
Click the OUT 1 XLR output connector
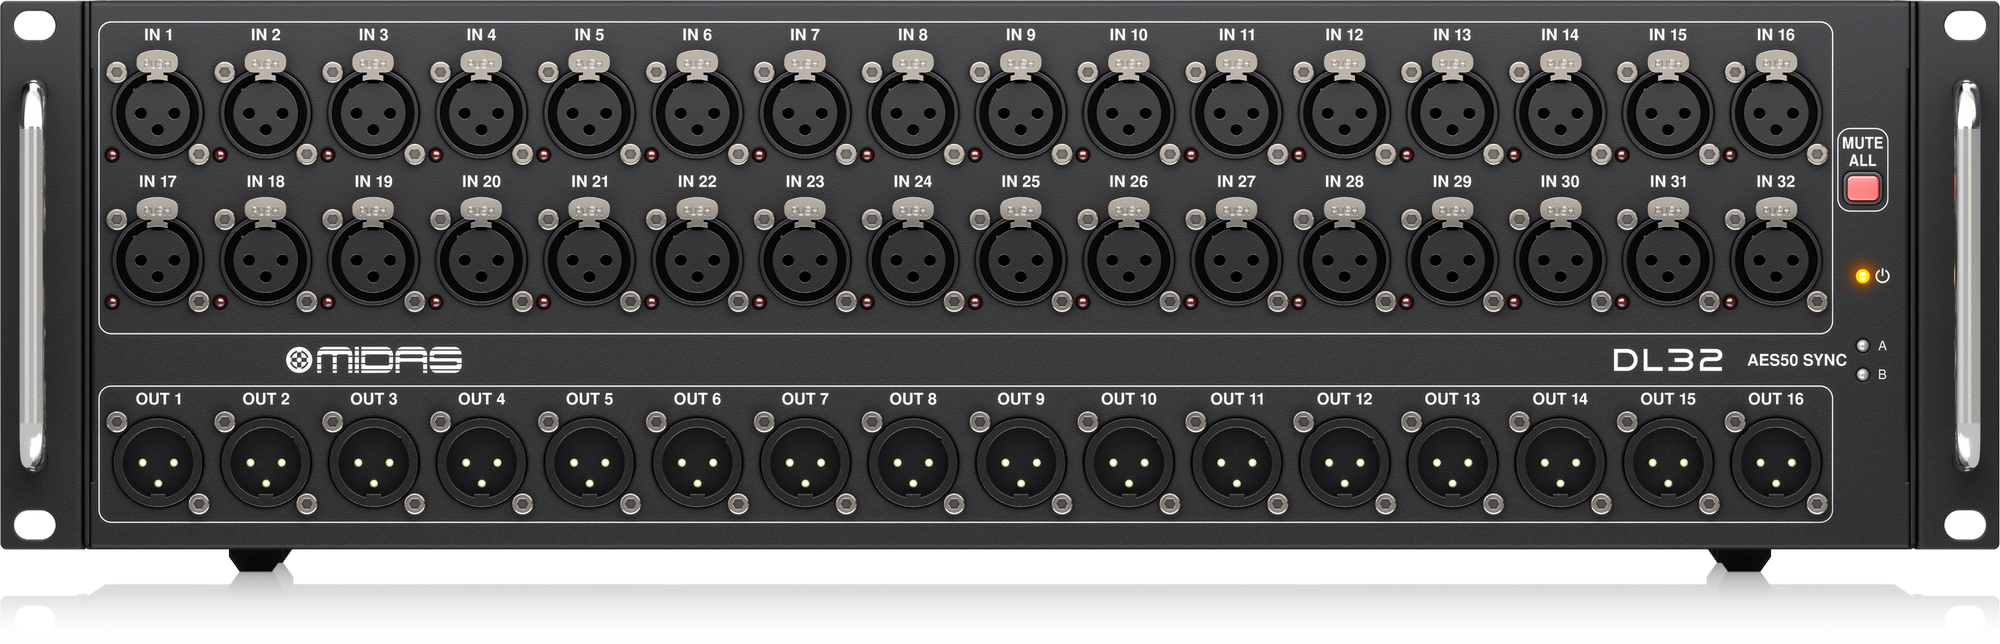point(158,464)
